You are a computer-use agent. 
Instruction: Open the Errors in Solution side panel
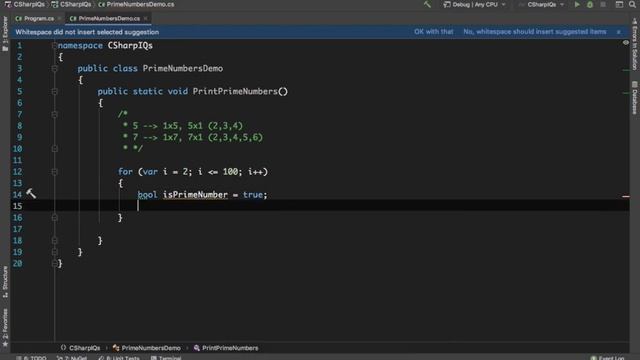[635, 44]
